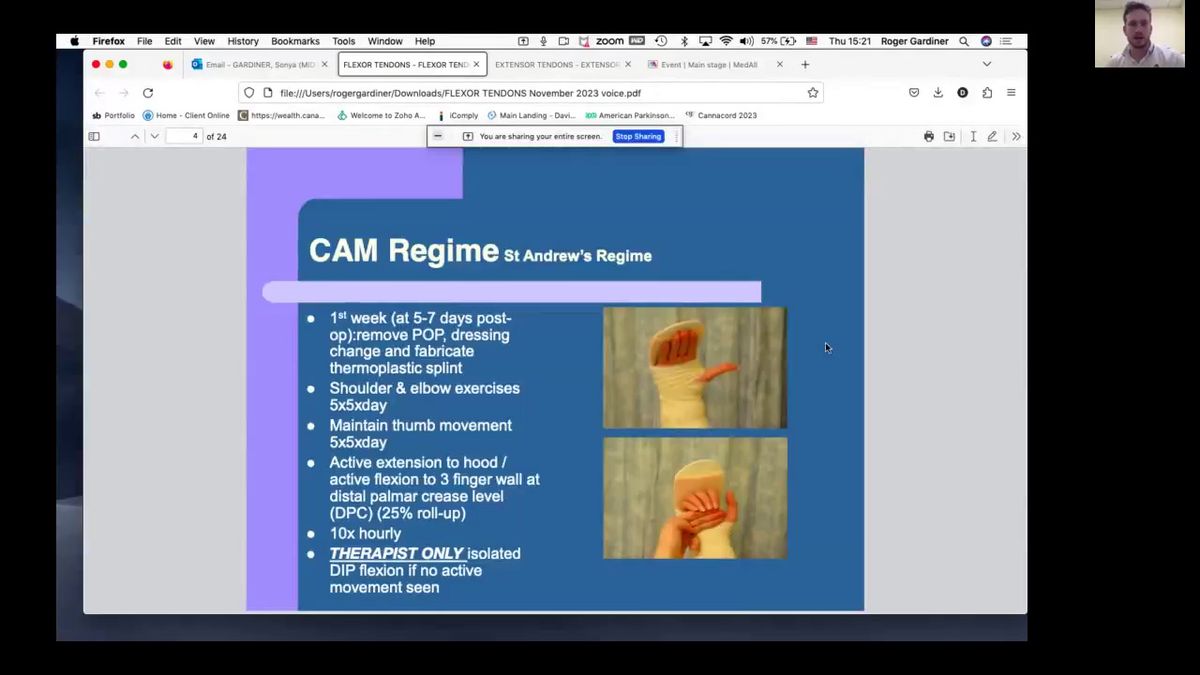Screen dimensions: 1200x675
Task: Toggle the PDF sidebar panel
Action: pos(94,136)
